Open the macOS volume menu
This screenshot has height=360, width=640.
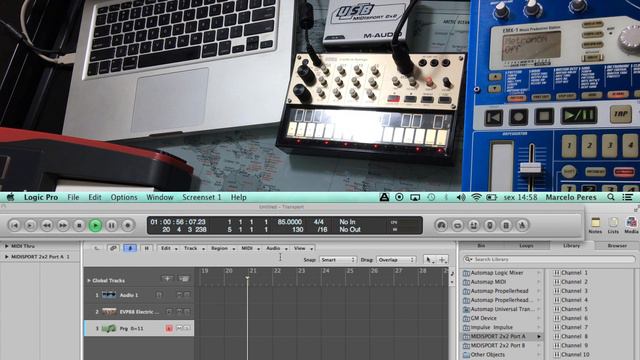(x=461, y=197)
